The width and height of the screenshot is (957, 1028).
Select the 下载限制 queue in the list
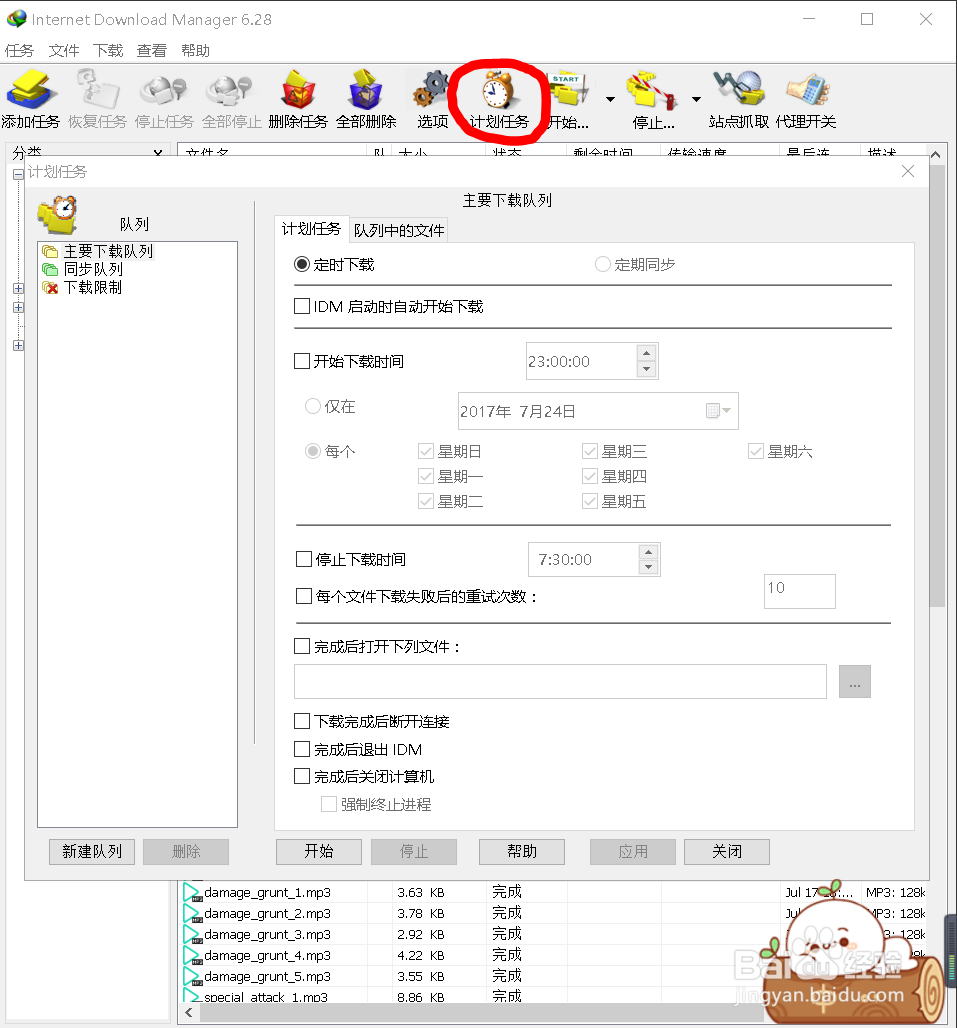(x=92, y=287)
